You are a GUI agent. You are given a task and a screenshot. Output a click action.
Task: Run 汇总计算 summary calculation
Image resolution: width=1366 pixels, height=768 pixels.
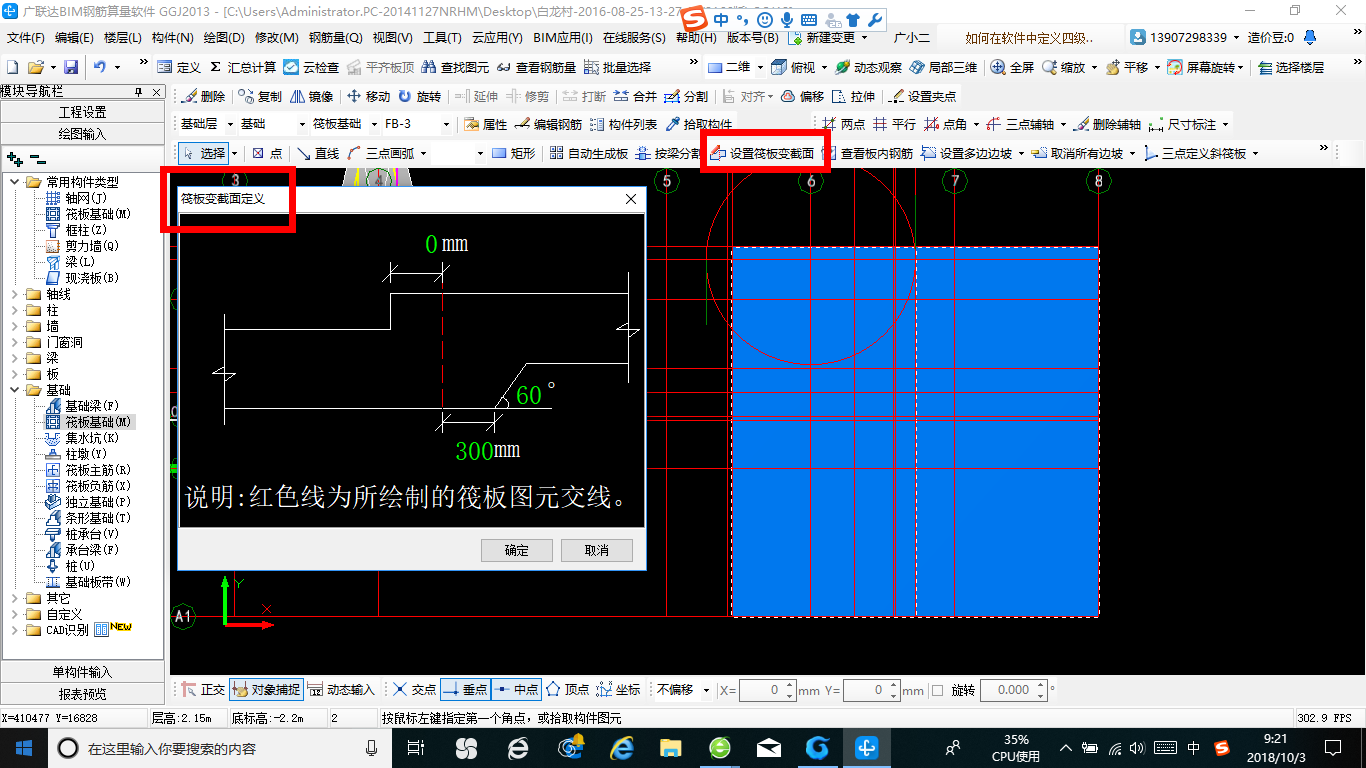pyautogui.click(x=243, y=67)
